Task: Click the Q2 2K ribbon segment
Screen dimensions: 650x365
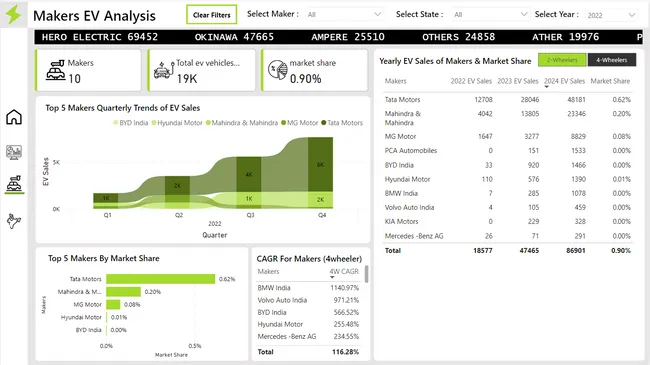Action: [177, 185]
